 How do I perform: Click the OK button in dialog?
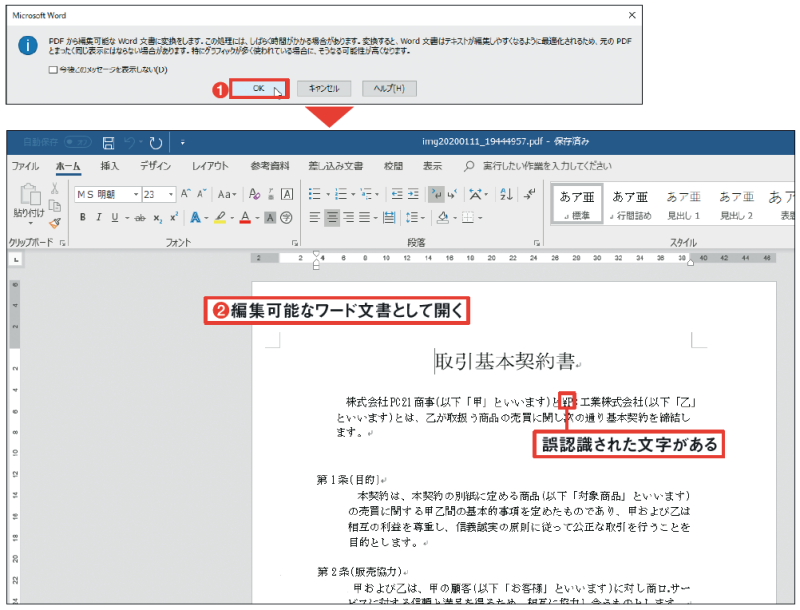click(x=258, y=89)
